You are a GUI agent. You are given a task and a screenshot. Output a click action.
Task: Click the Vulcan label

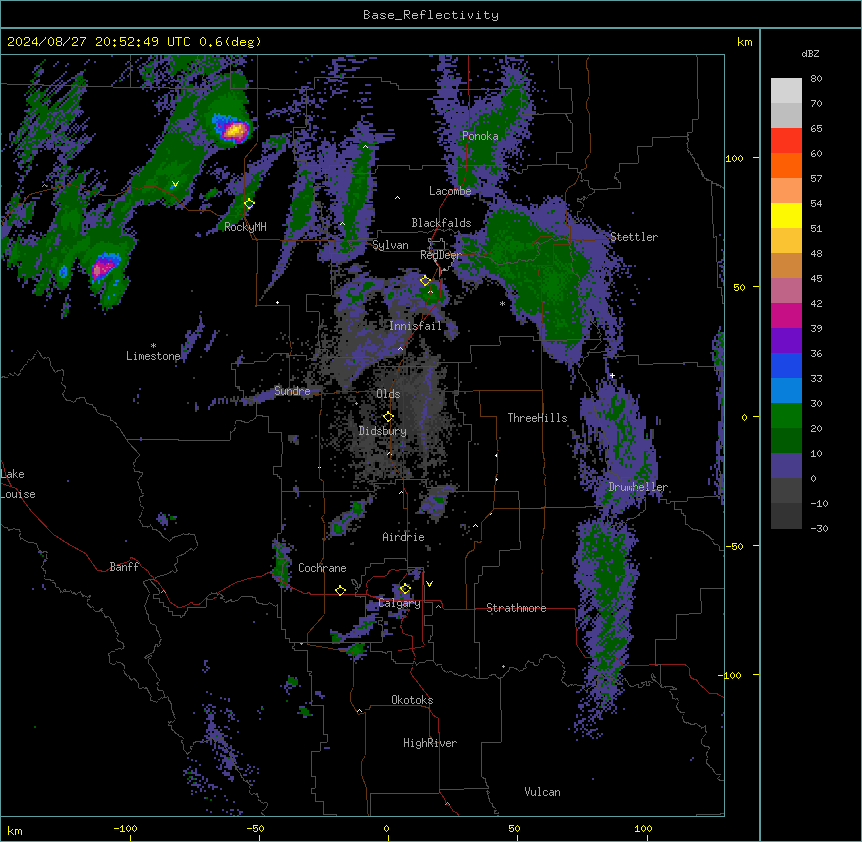pos(543,792)
